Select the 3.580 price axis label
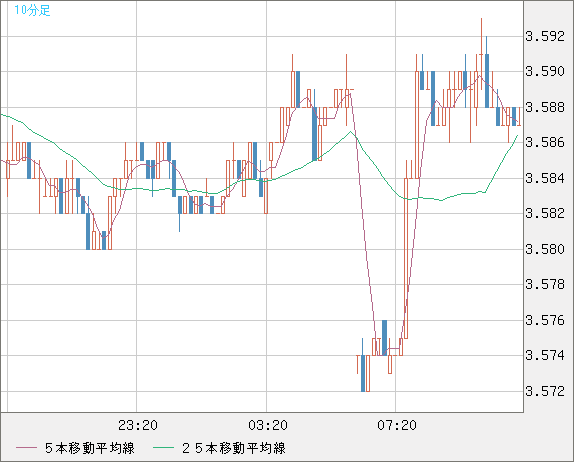 pos(545,249)
